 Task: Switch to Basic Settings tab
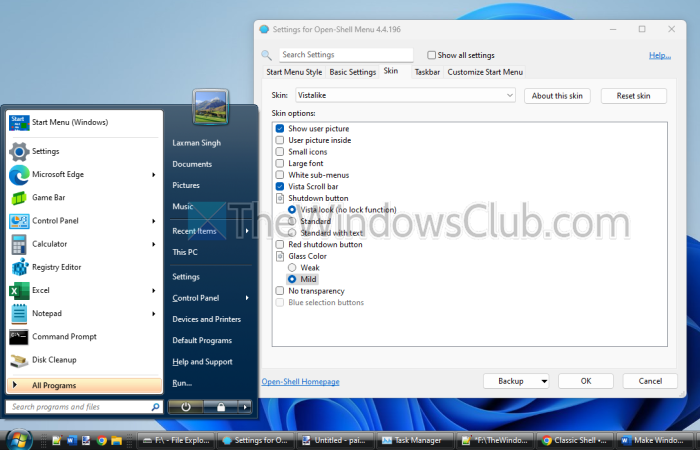click(353, 72)
